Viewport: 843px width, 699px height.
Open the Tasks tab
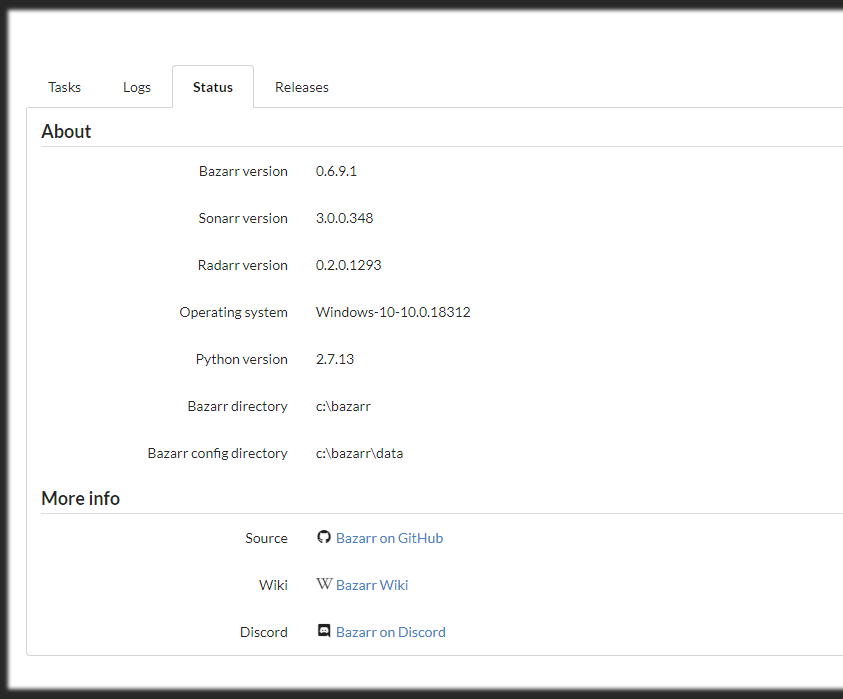pos(65,87)
